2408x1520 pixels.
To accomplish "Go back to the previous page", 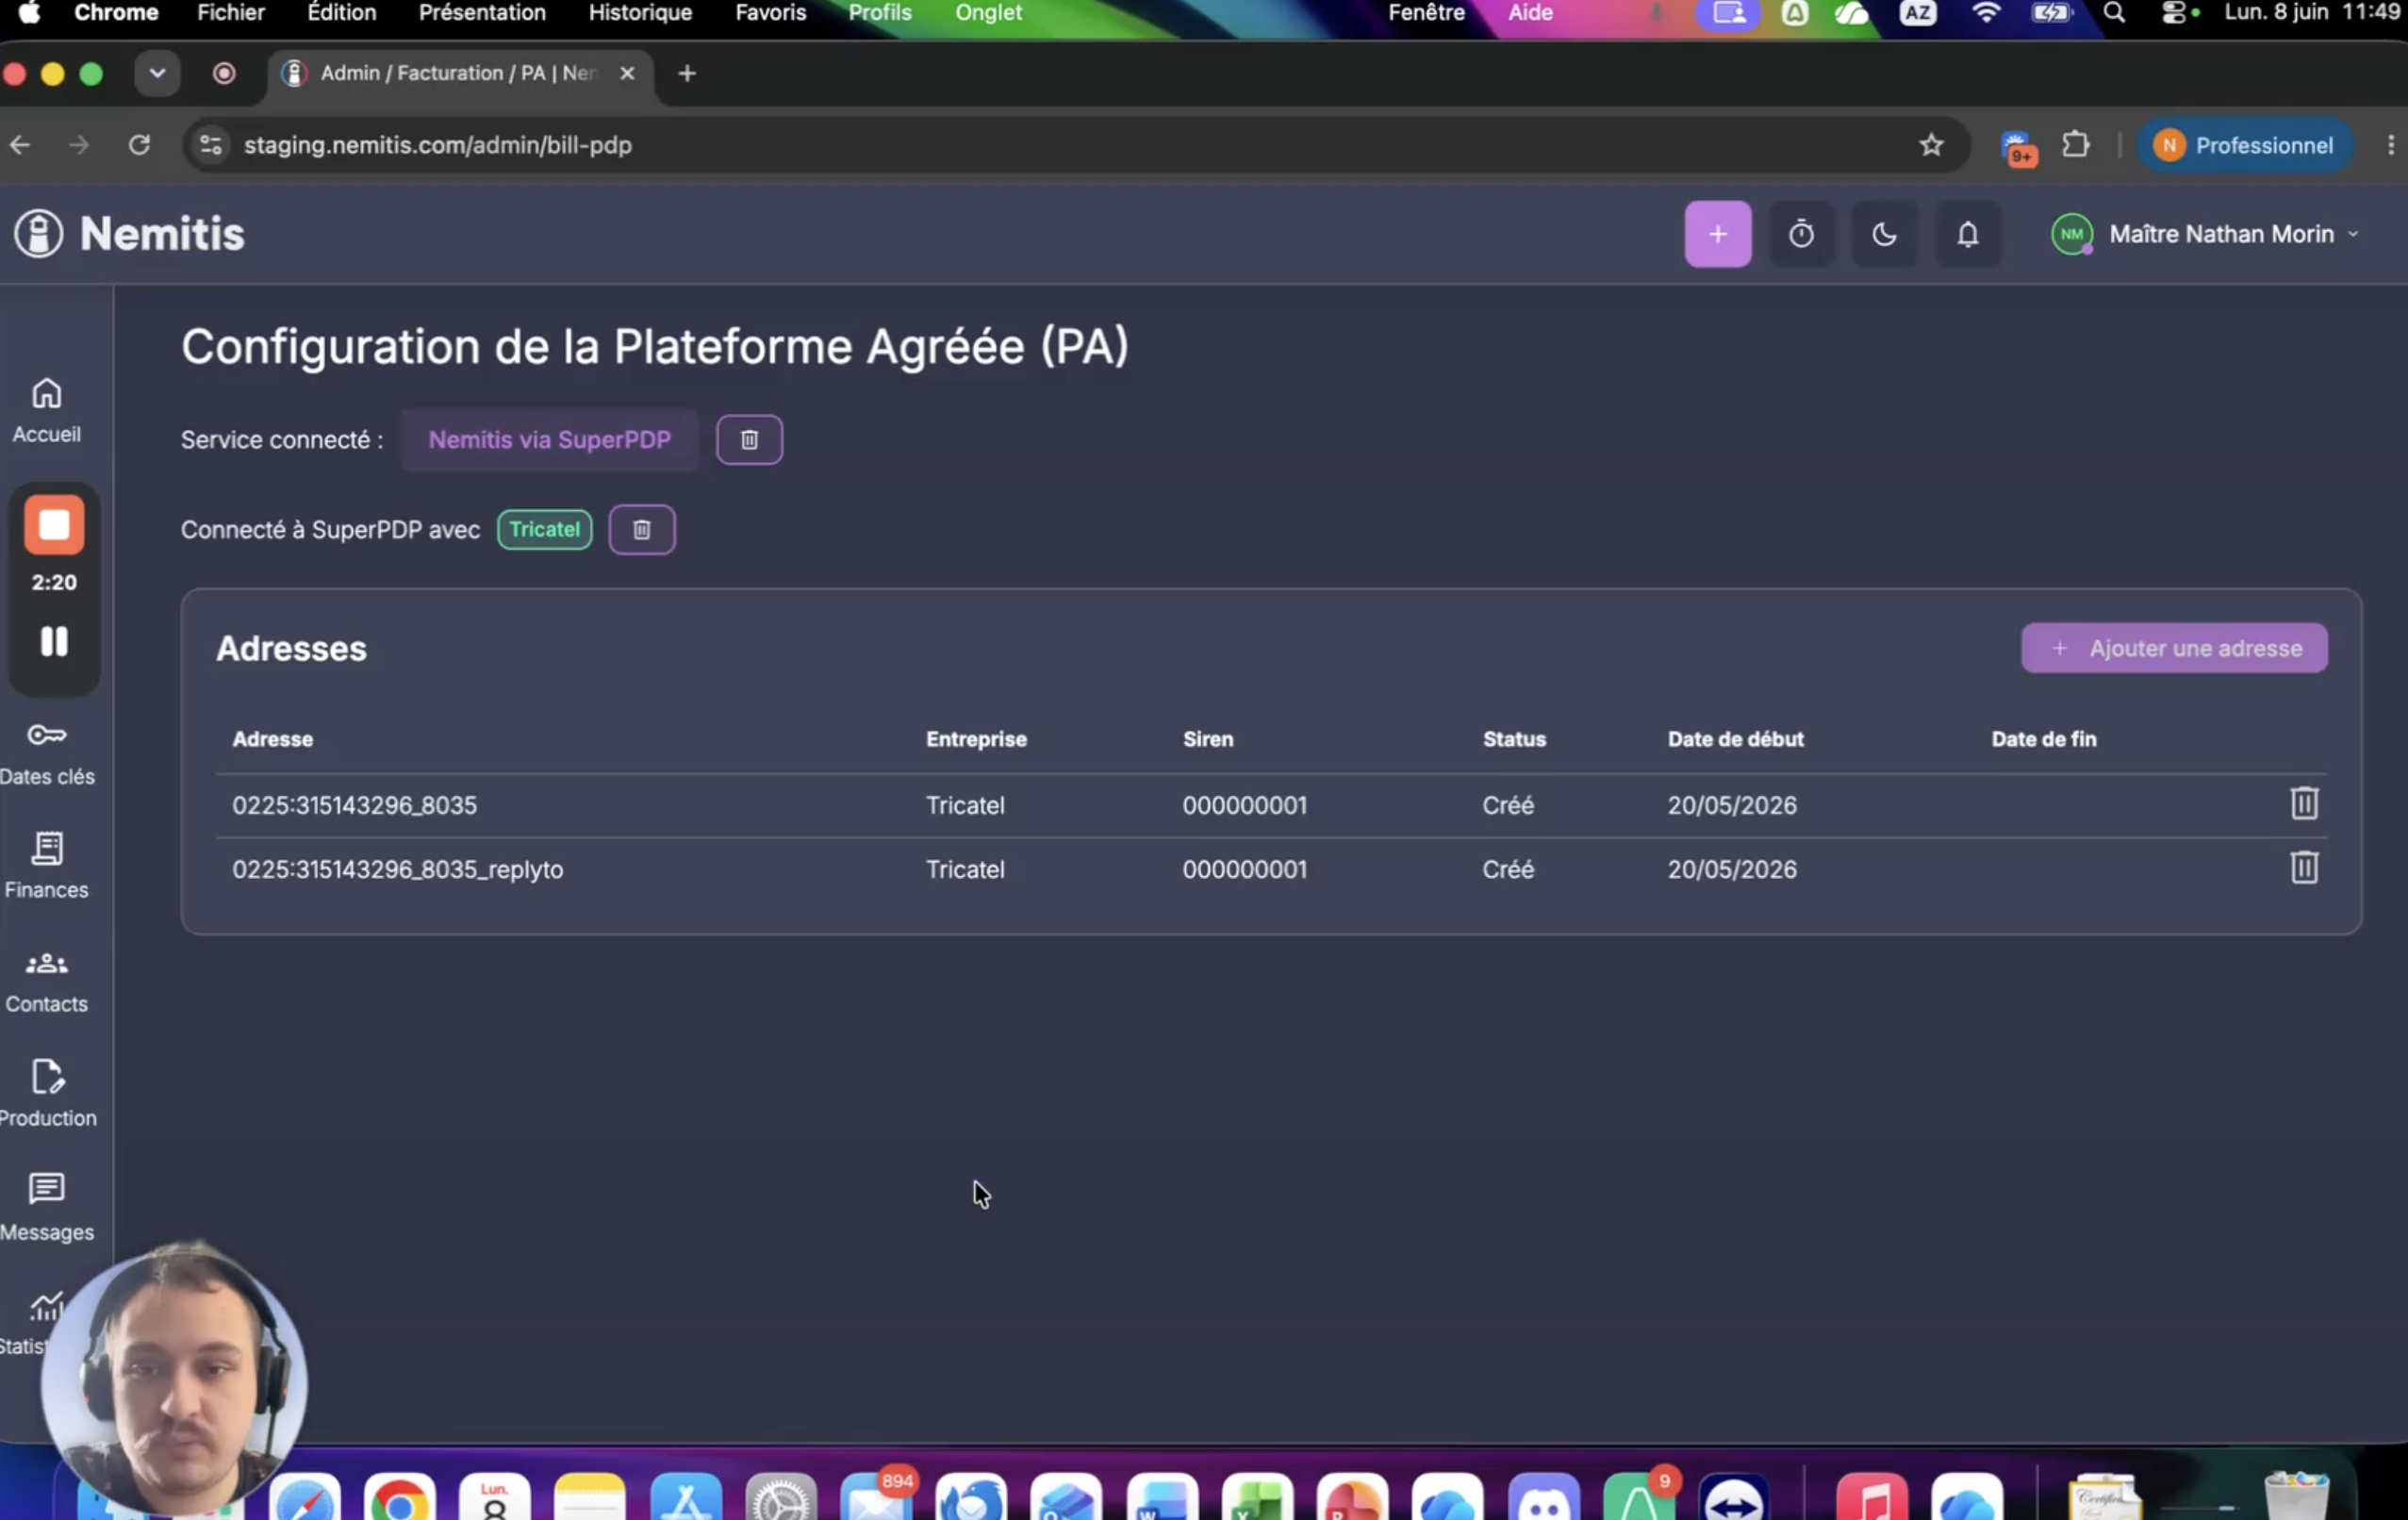I will tap(20, 146).
